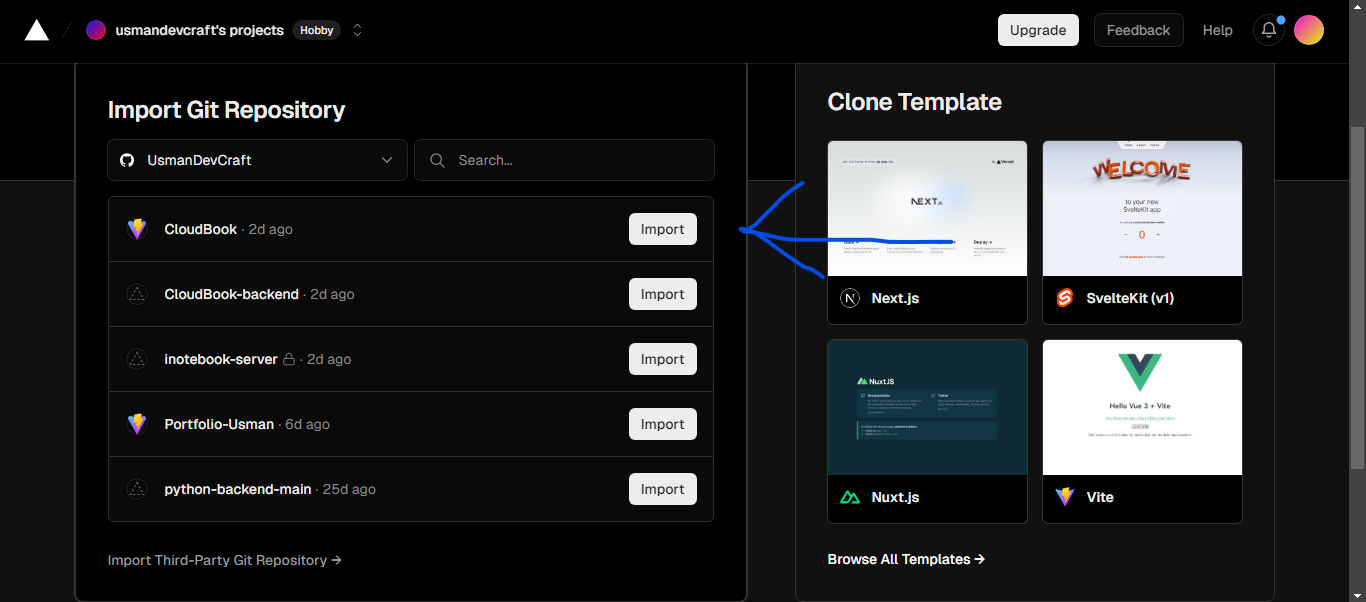Open the Help menu

click(x=1217, y=30)
